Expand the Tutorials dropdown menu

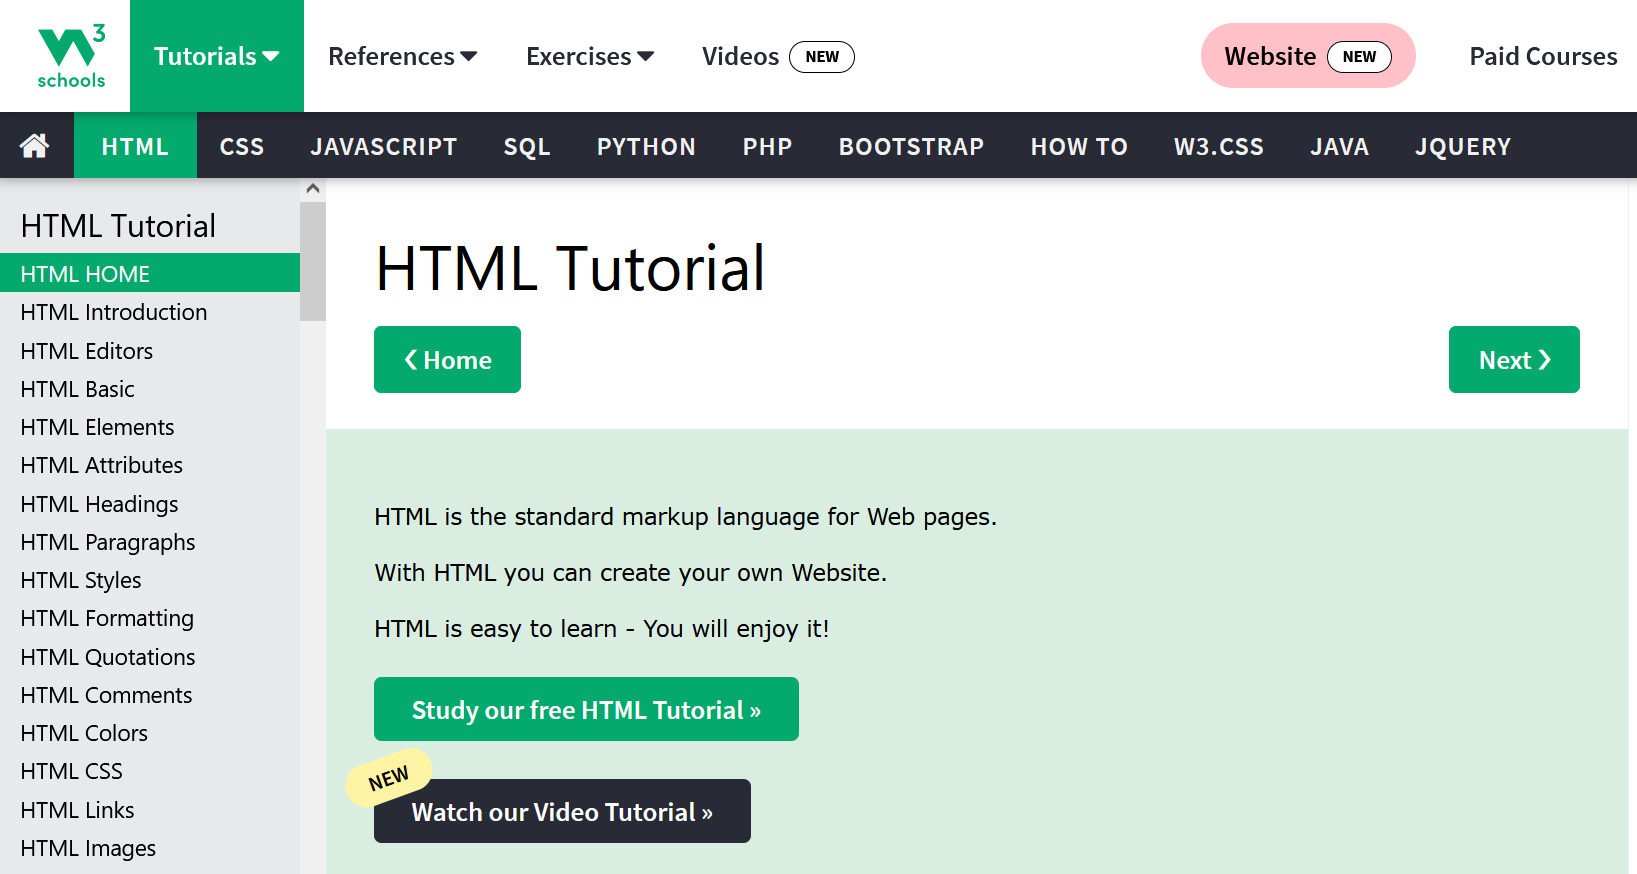[x=216, y=56]
